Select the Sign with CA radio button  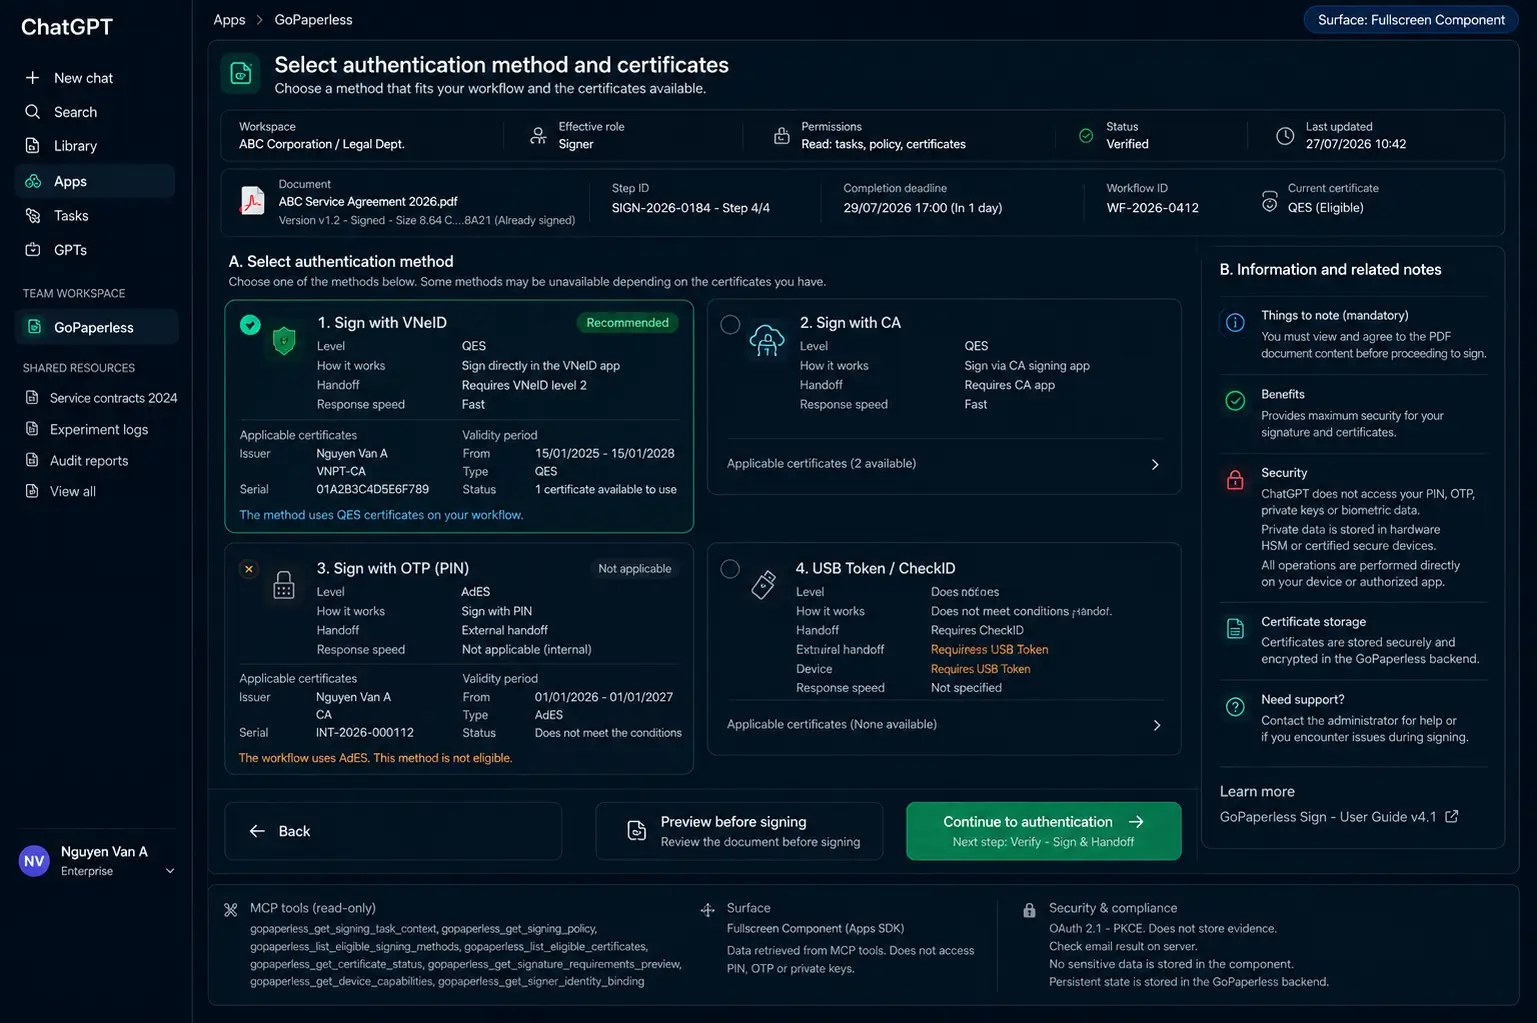(730, 324)
